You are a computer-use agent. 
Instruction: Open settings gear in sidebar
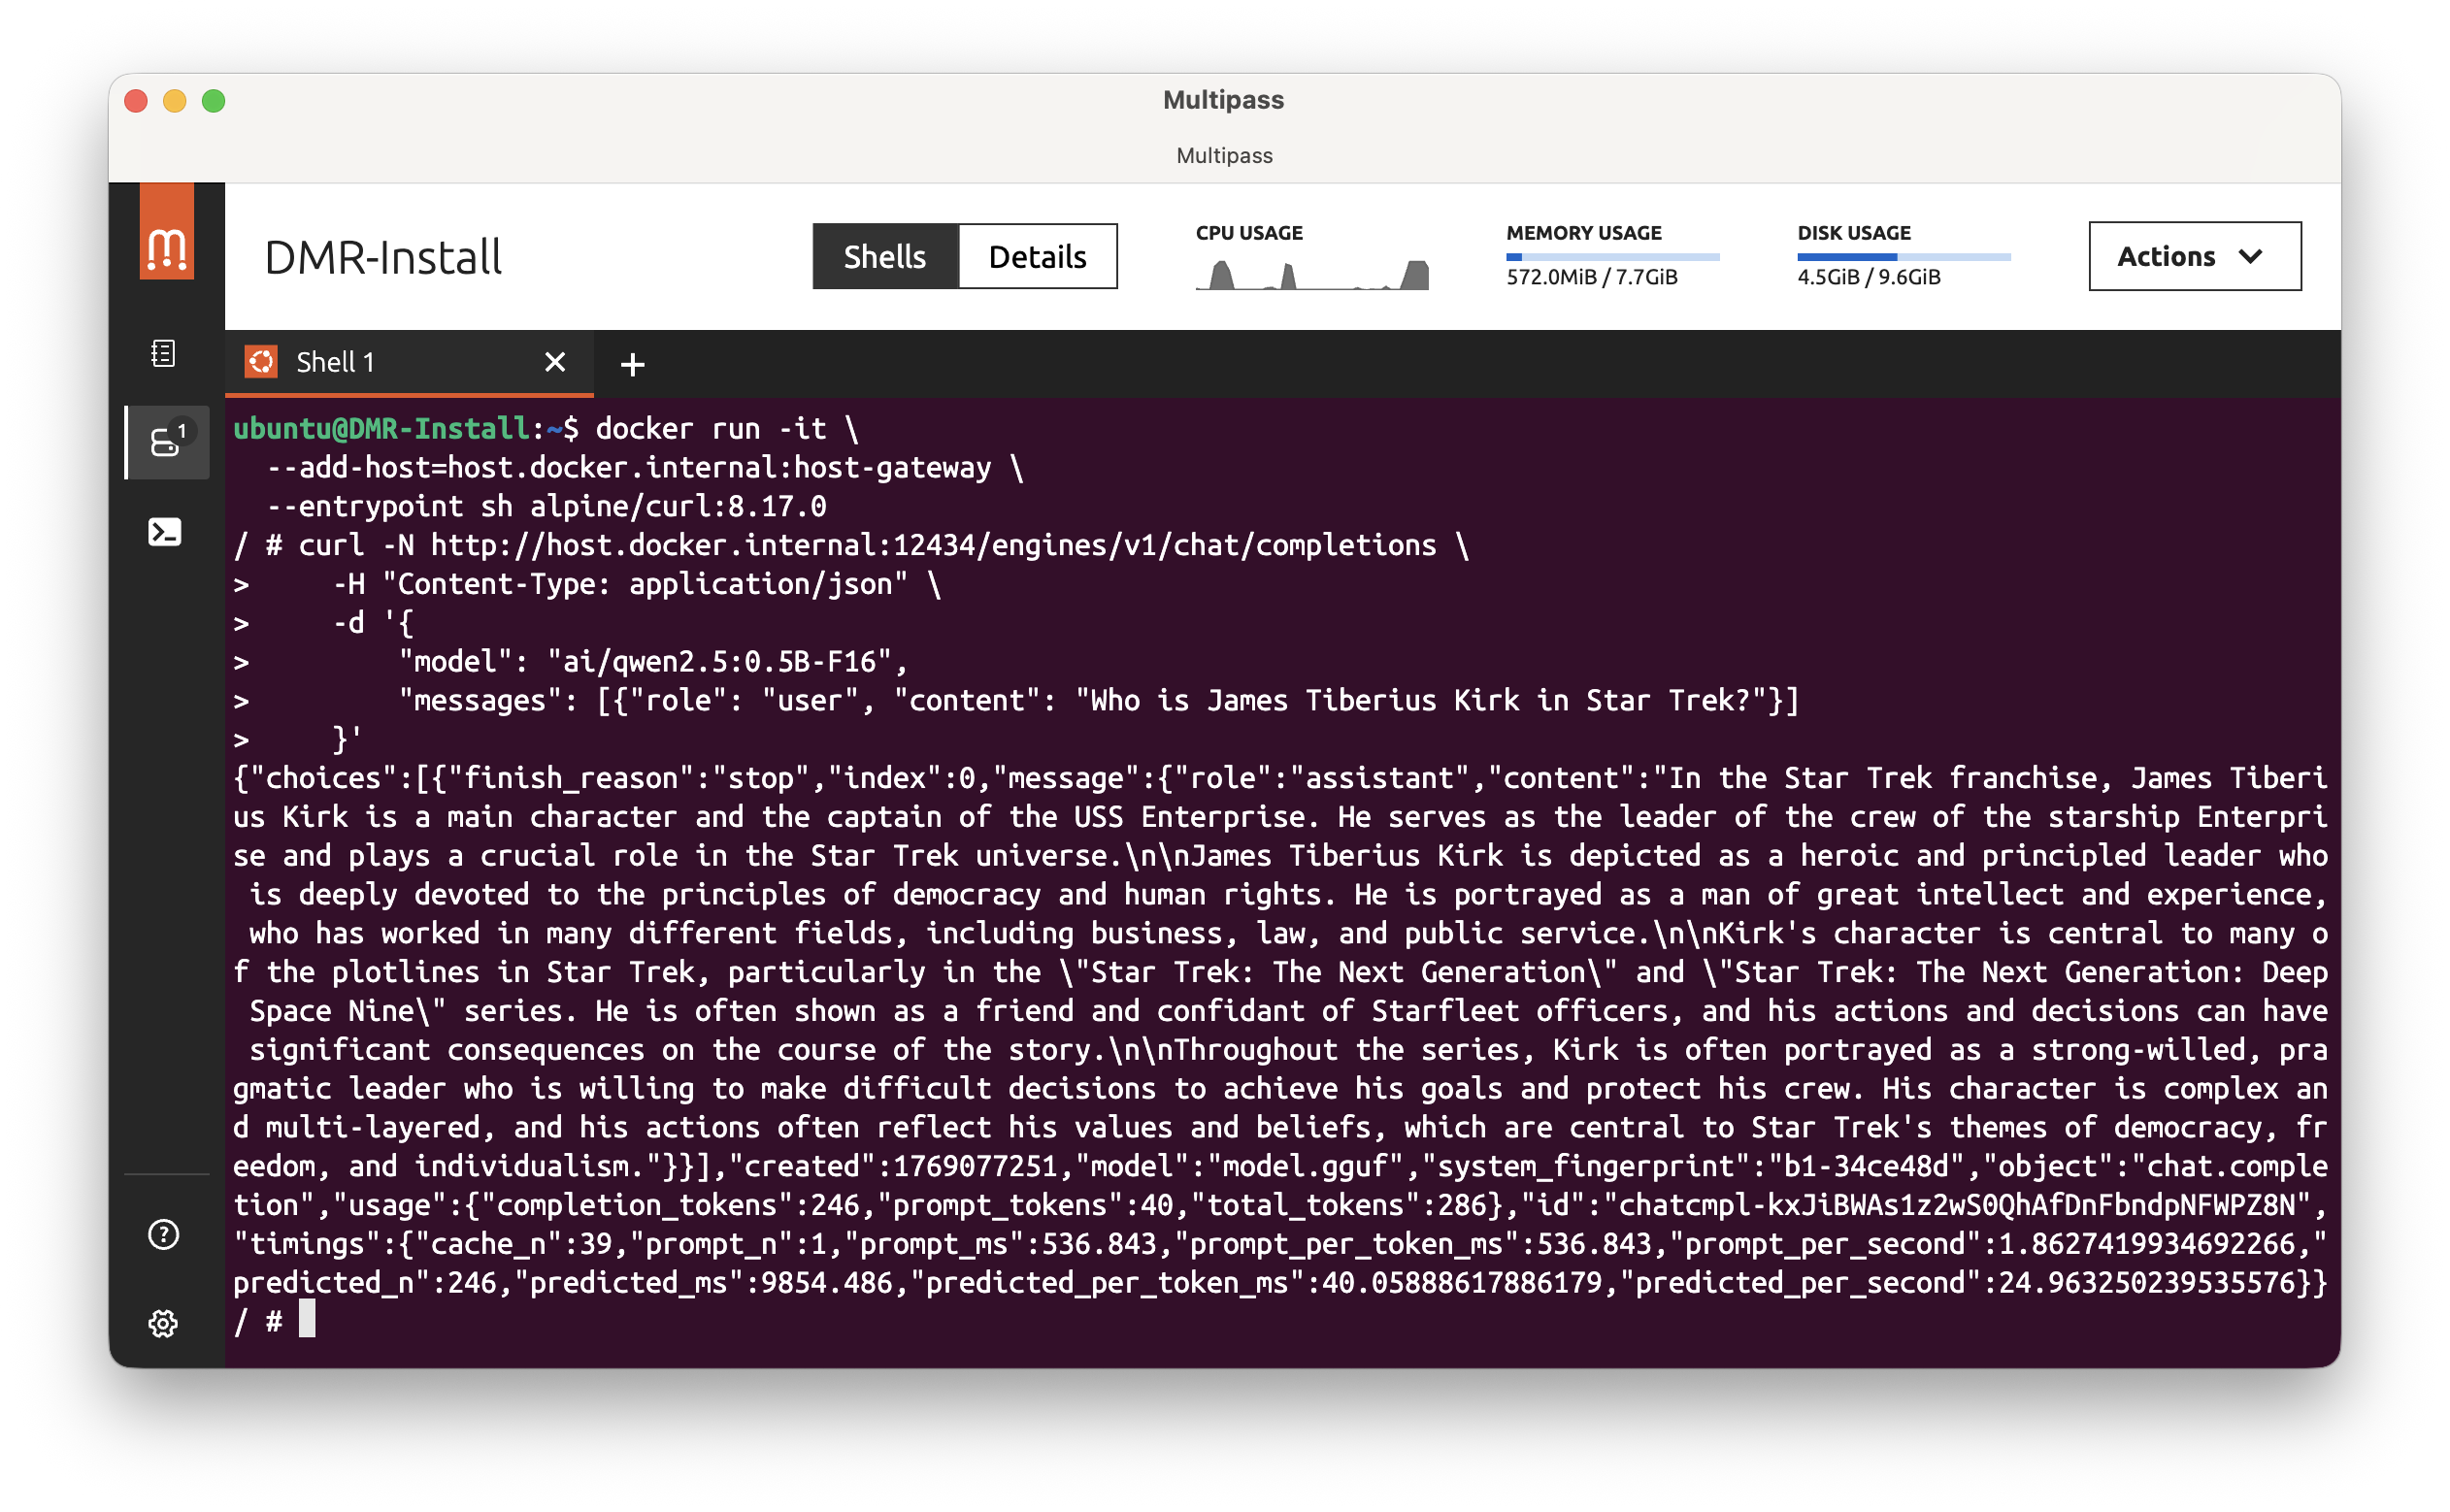(164, 1324)
